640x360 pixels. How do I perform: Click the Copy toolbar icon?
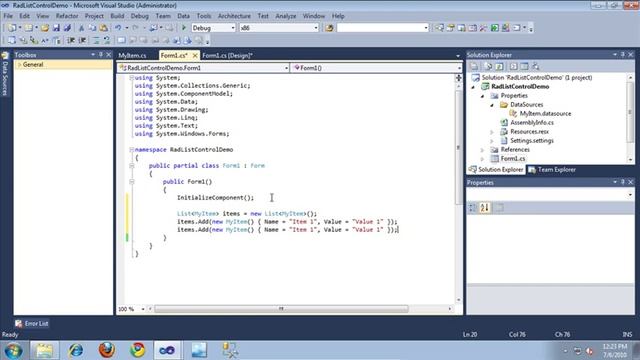coord(92,28)
